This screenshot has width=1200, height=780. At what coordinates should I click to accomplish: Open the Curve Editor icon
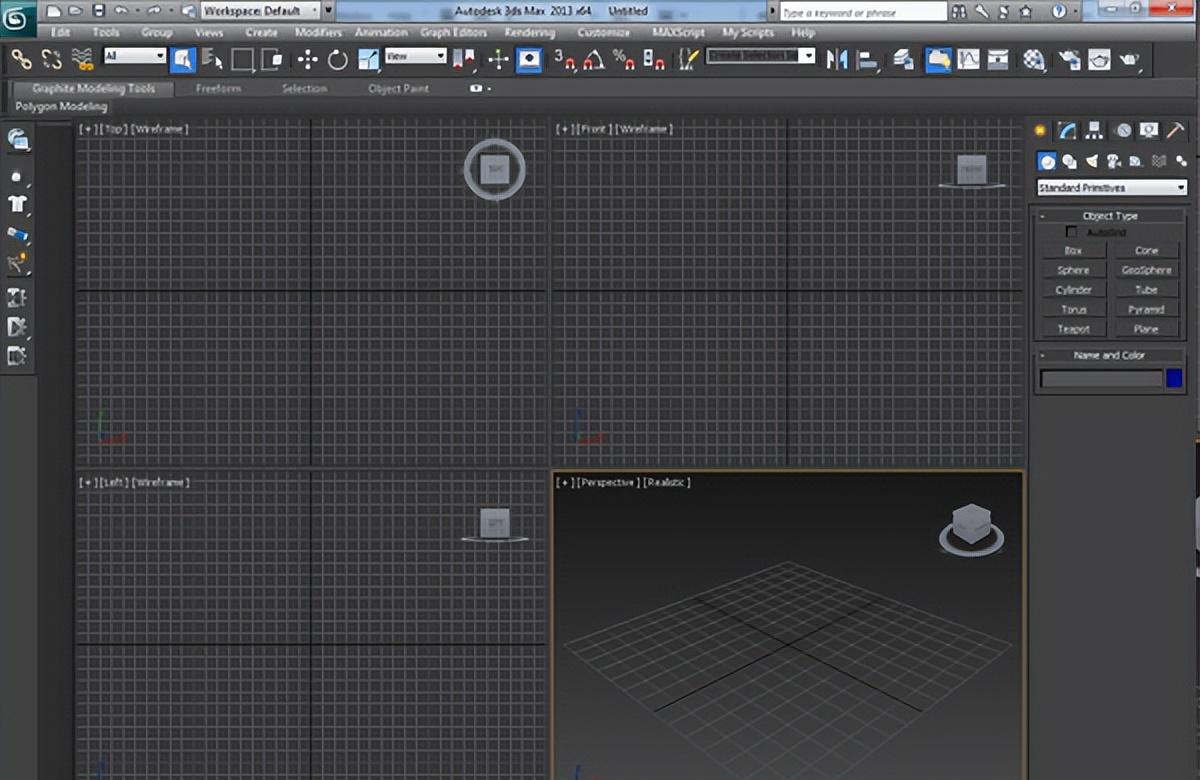tap(967, 59)
